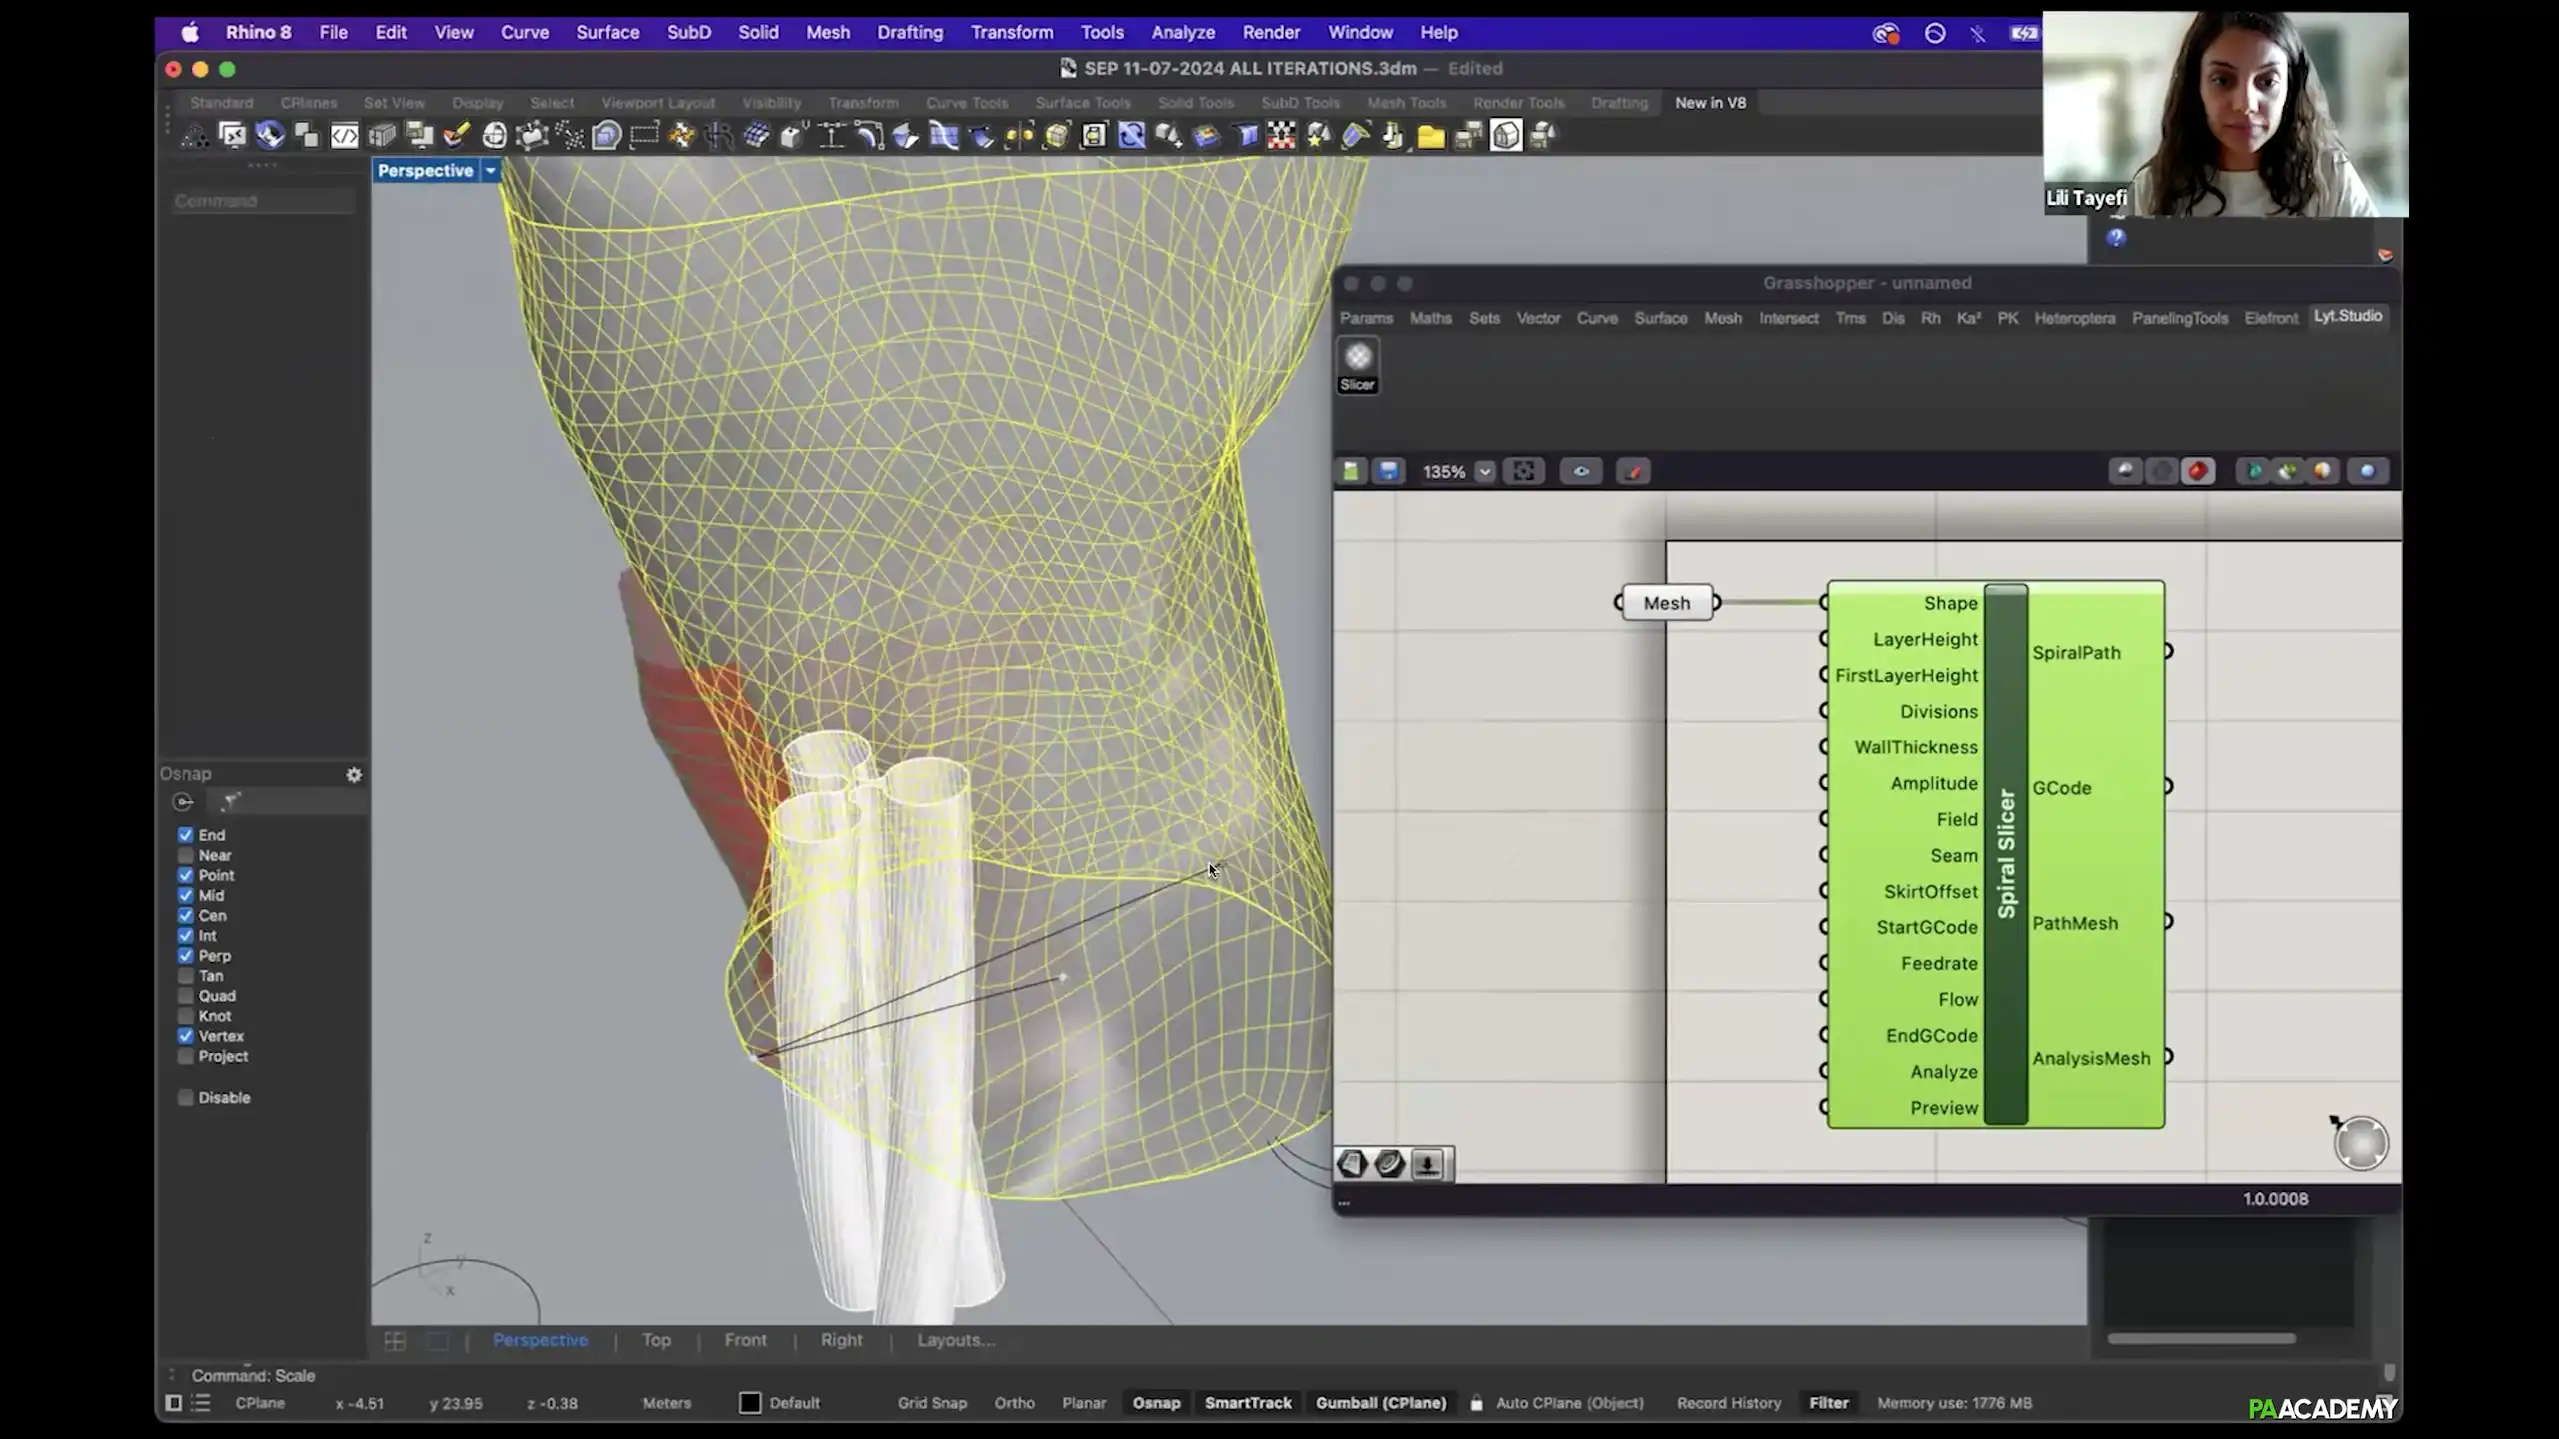Click the Grasshopper zoom extents icon
The height and width of the screenshot is (1439, 2559).
coord(1523,471)
